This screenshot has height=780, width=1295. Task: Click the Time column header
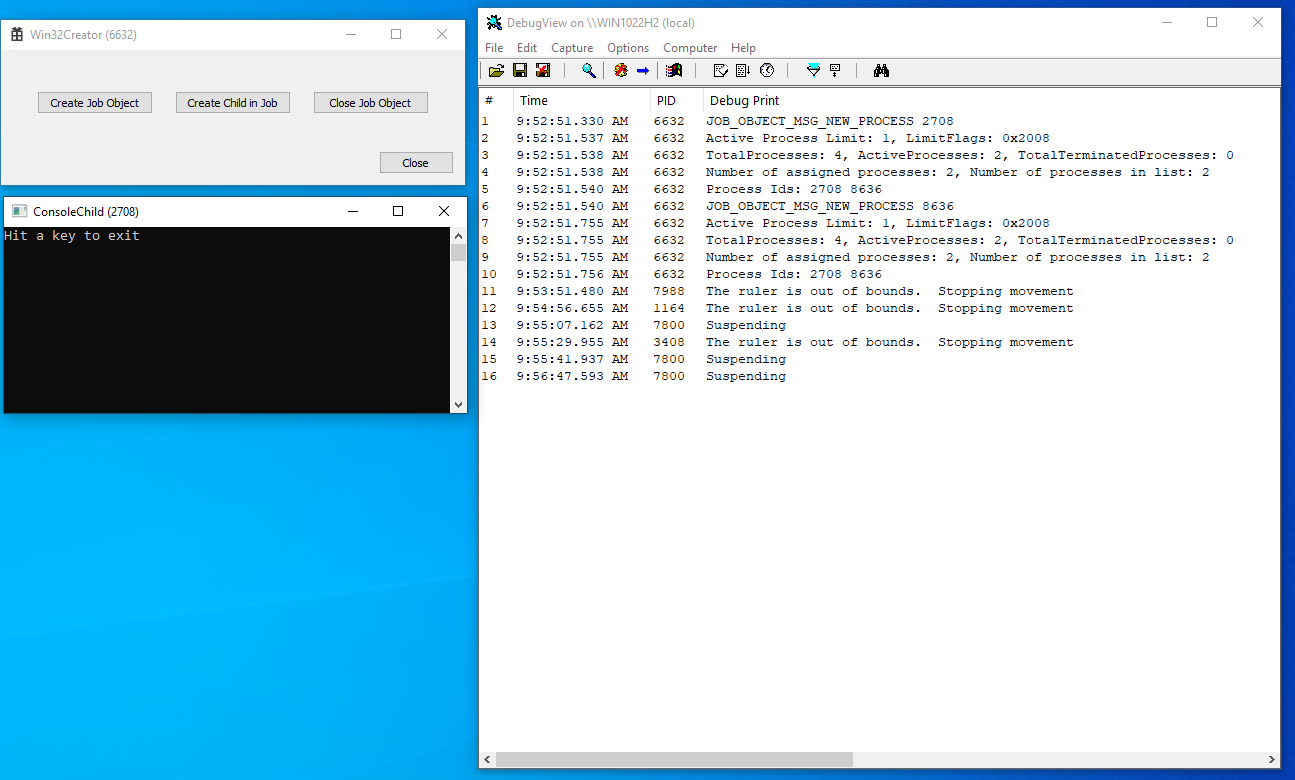pos(582,100)
